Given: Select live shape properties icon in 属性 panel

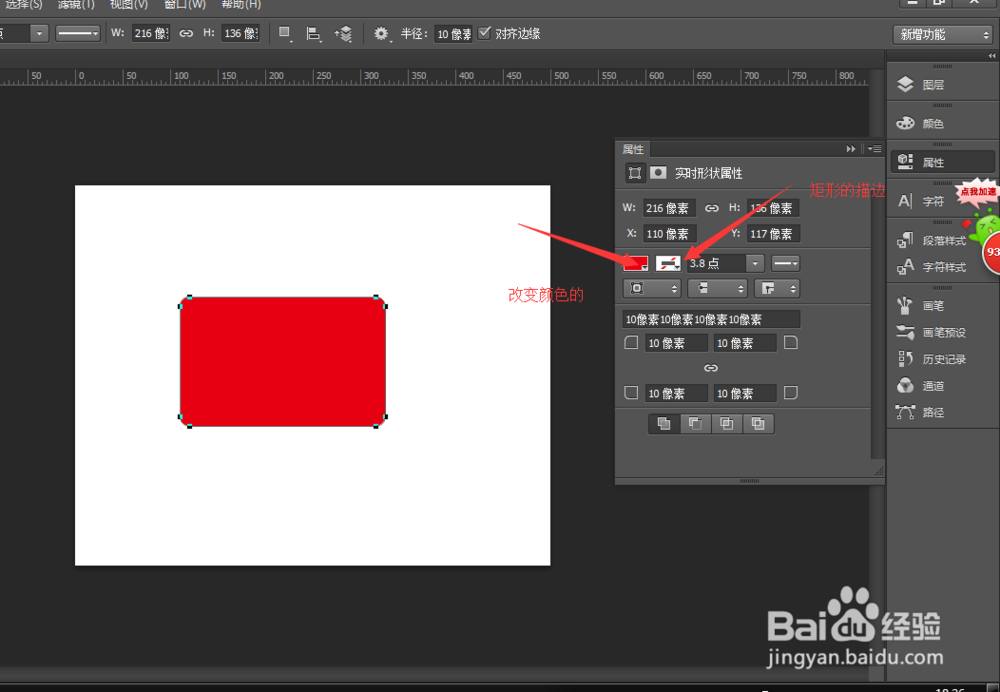Looking at the screenshot, I should click(634, 173).
